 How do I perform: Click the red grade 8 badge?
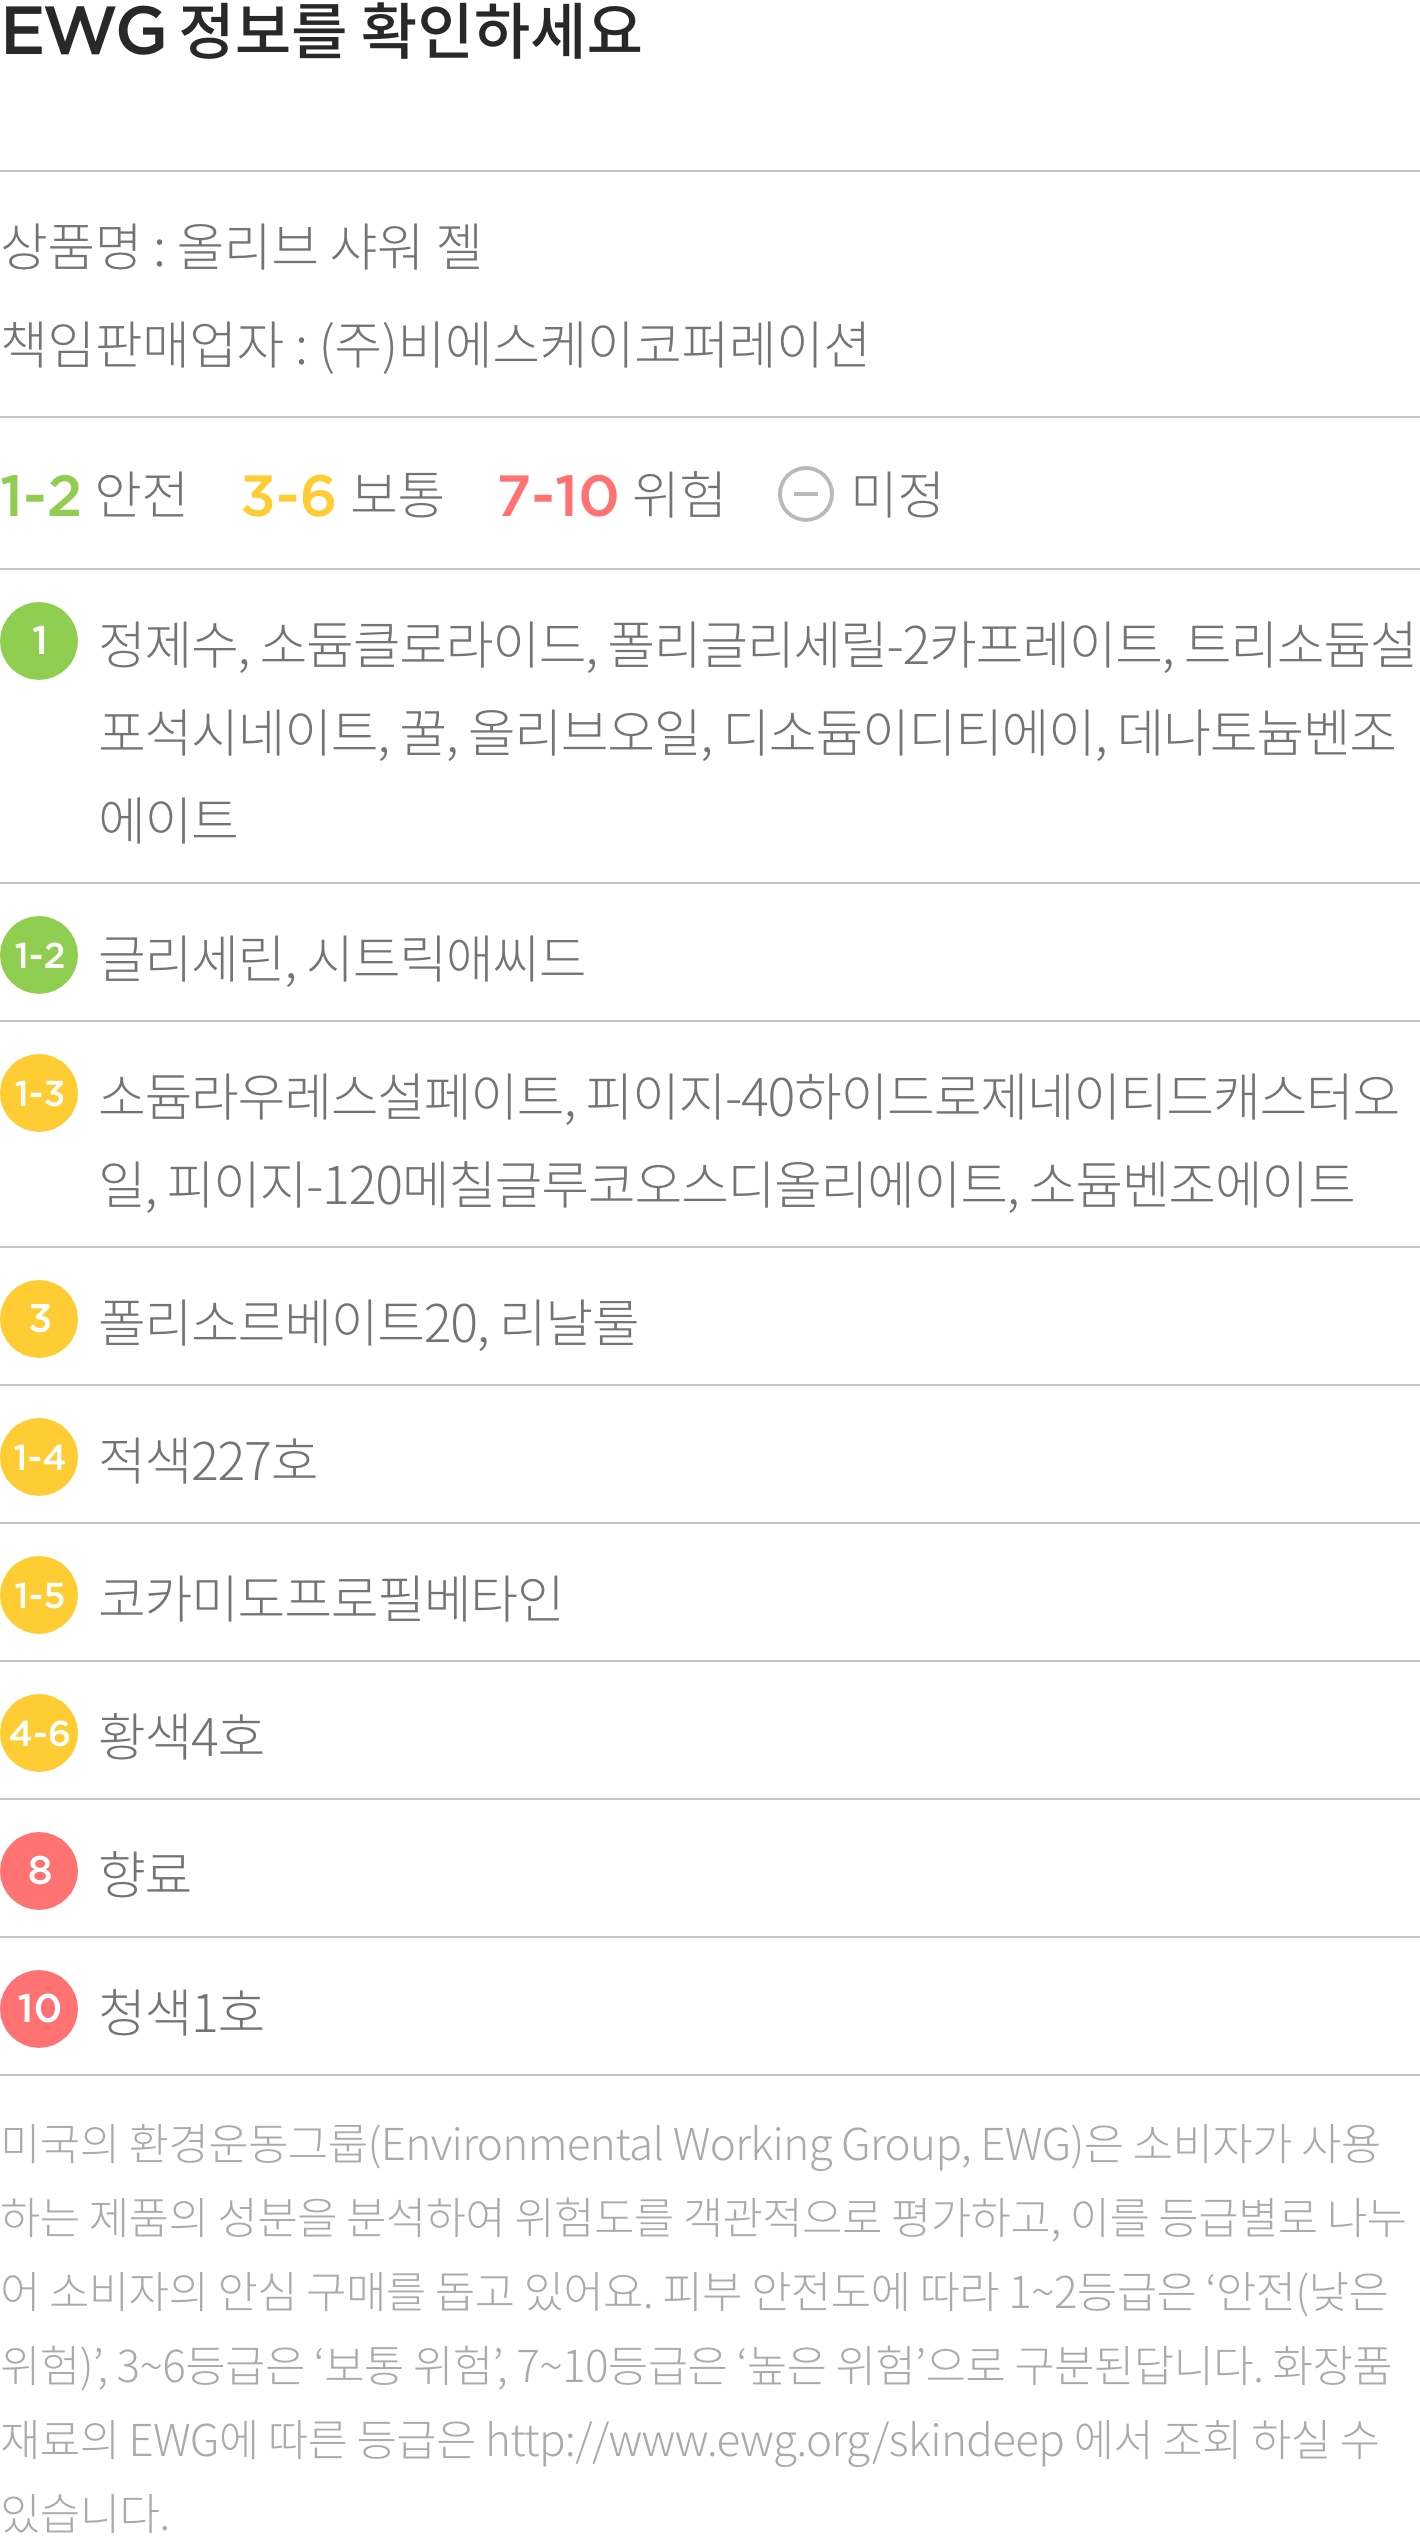pyautogui.click(x=39, y=1871)
